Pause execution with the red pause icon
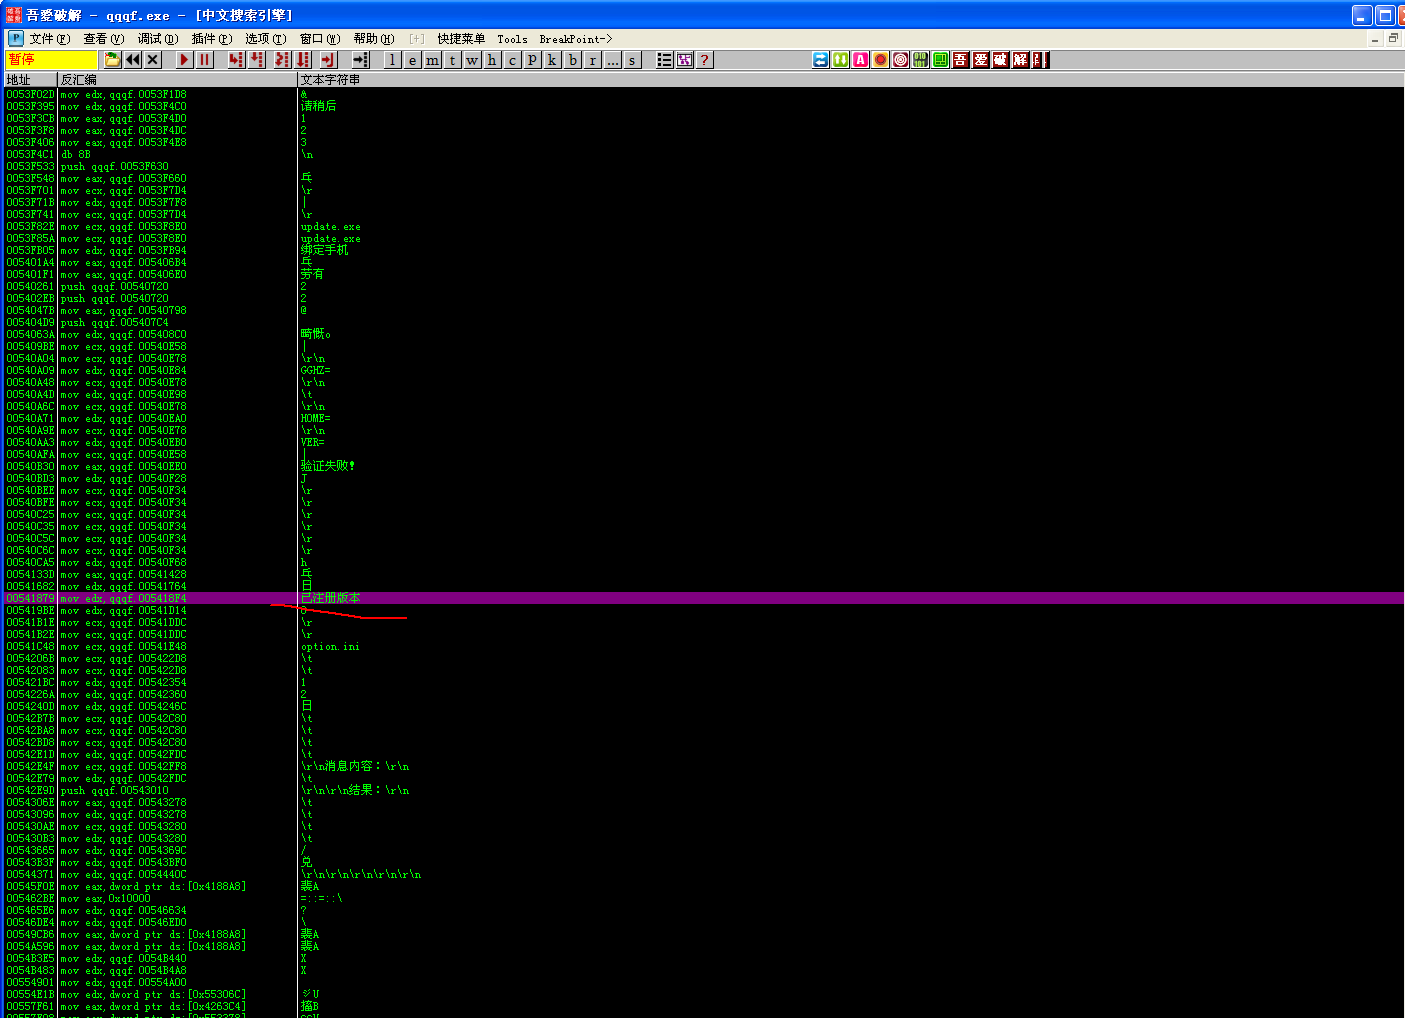 coord(204,60)
